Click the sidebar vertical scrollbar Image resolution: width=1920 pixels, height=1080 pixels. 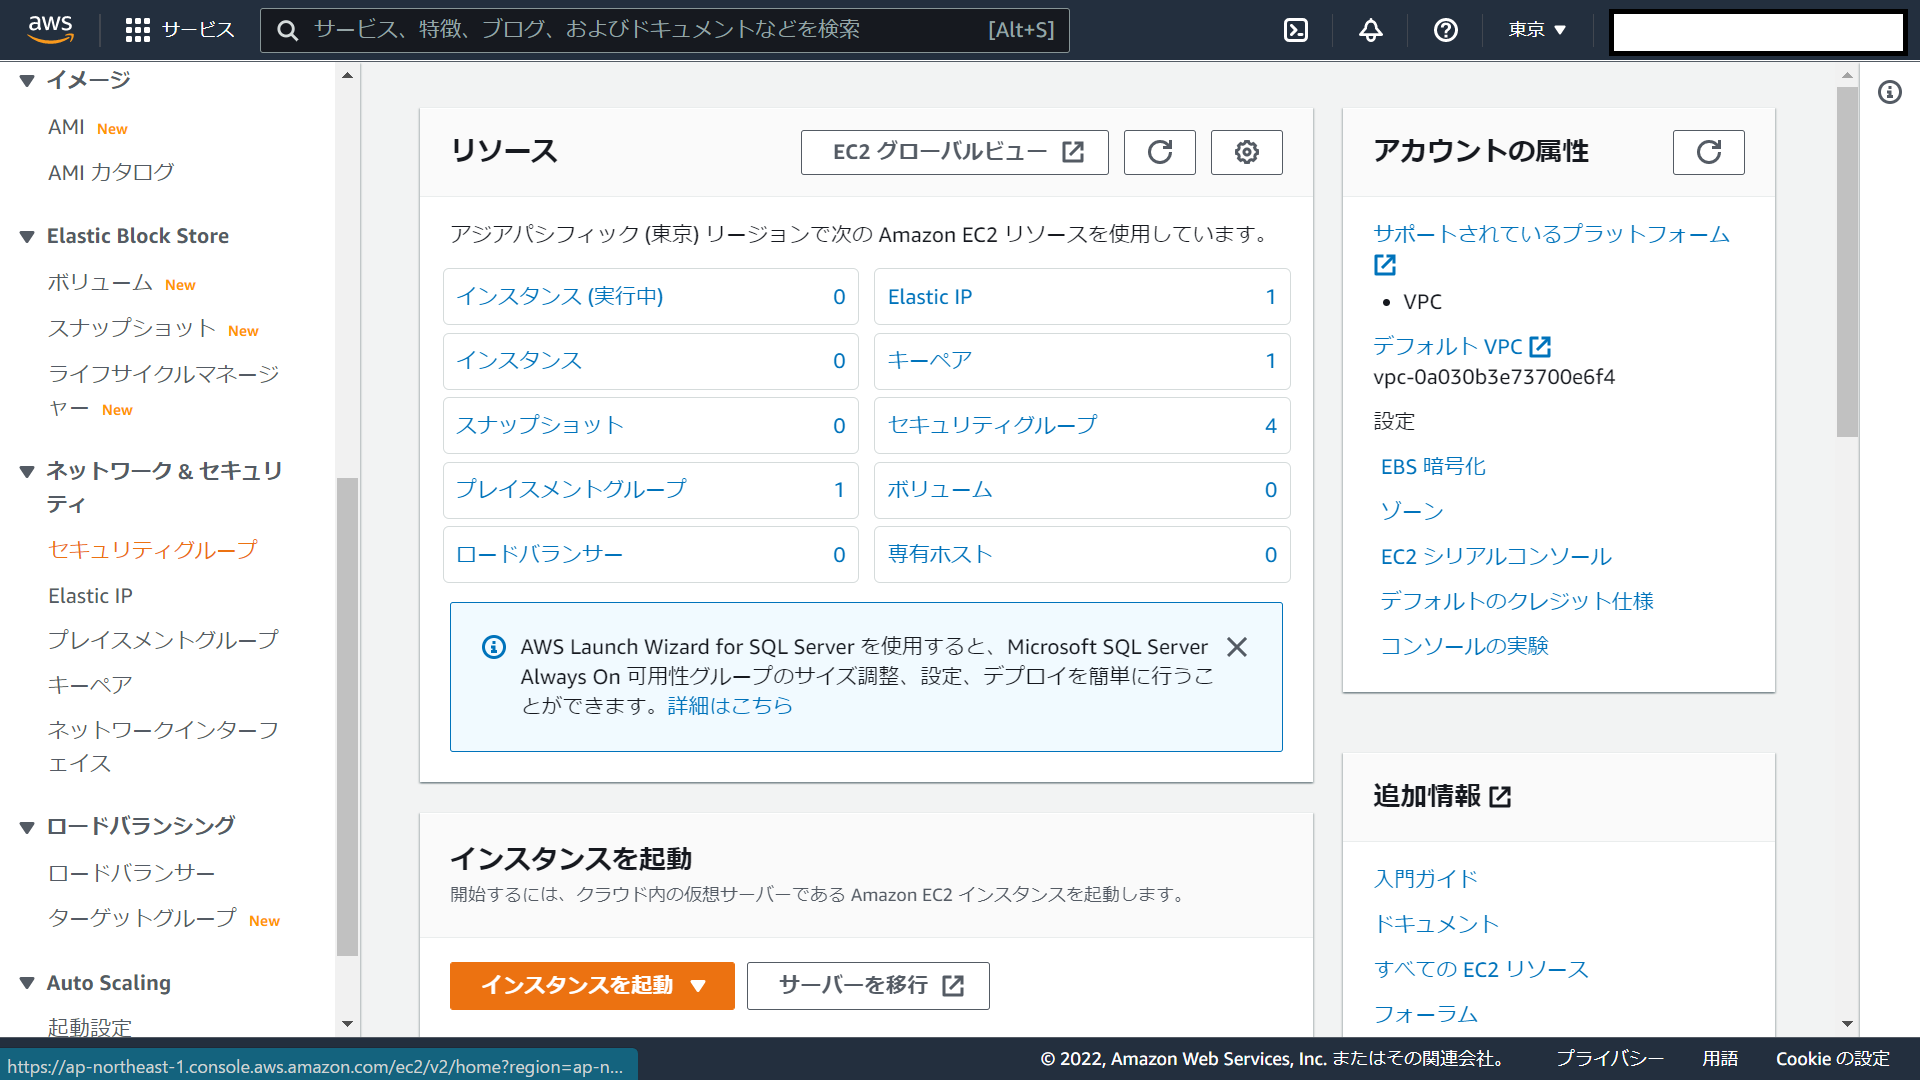pyautogui.click(x=347, y=715)
